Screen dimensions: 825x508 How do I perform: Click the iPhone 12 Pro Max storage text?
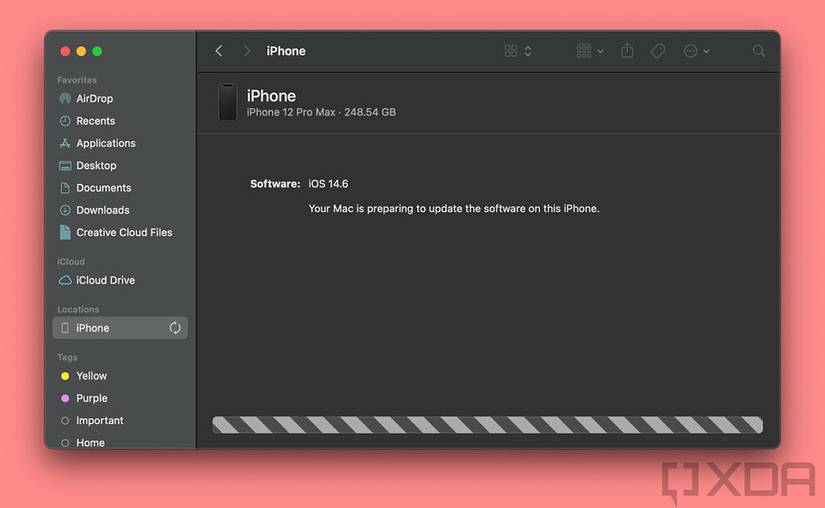click(x=321, y=113)
